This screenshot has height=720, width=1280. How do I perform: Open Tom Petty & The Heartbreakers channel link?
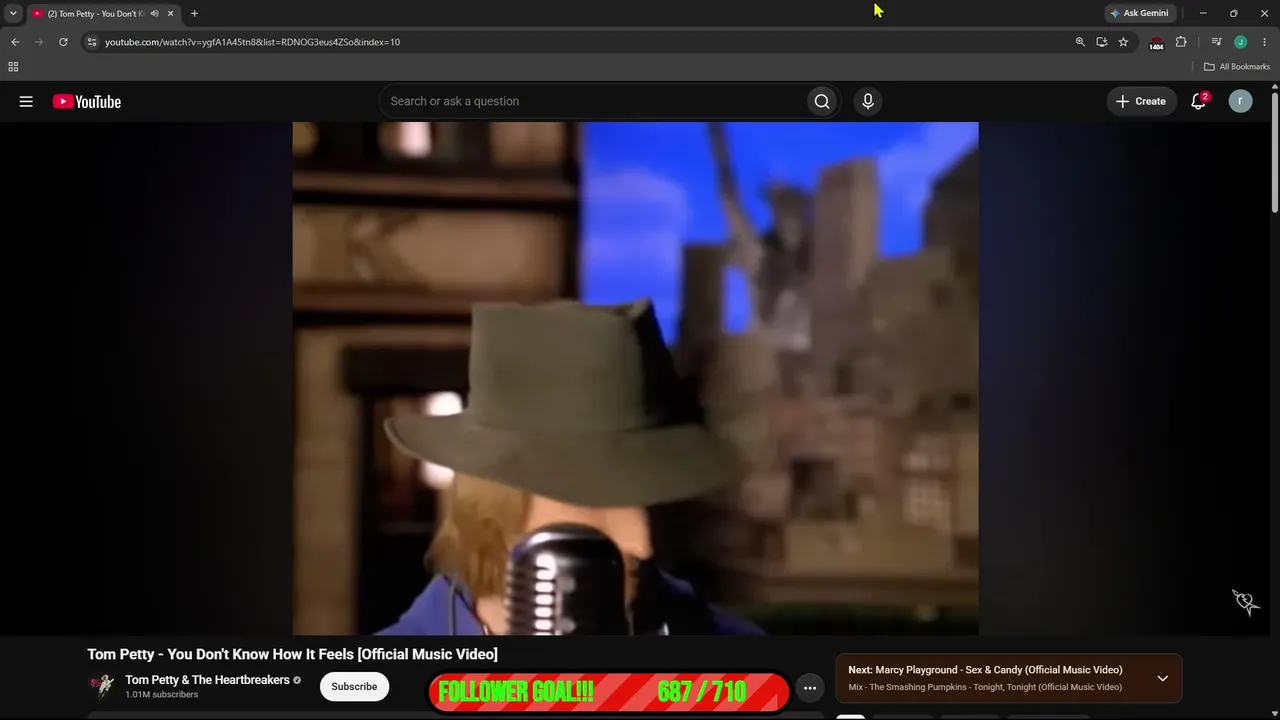[207, 680]
